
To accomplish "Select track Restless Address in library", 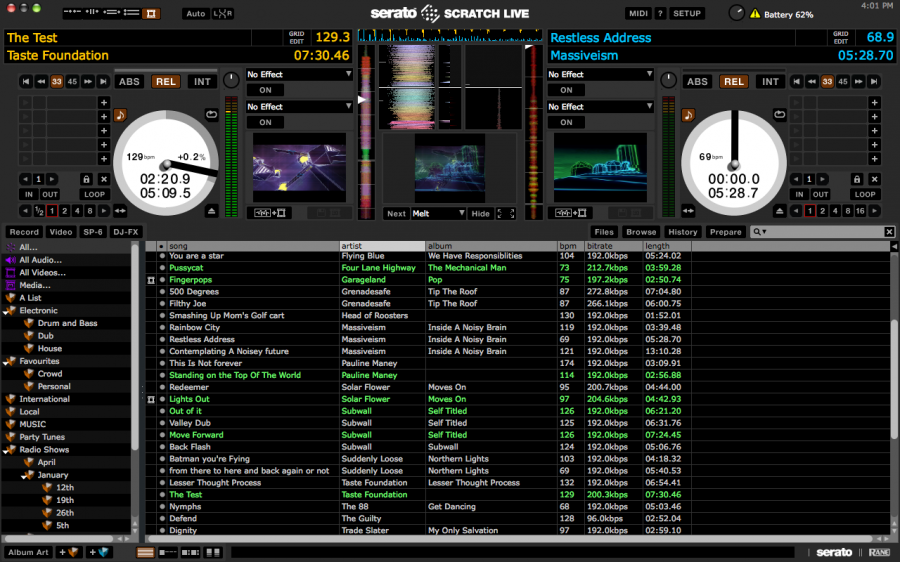I will tap(201, 339).
